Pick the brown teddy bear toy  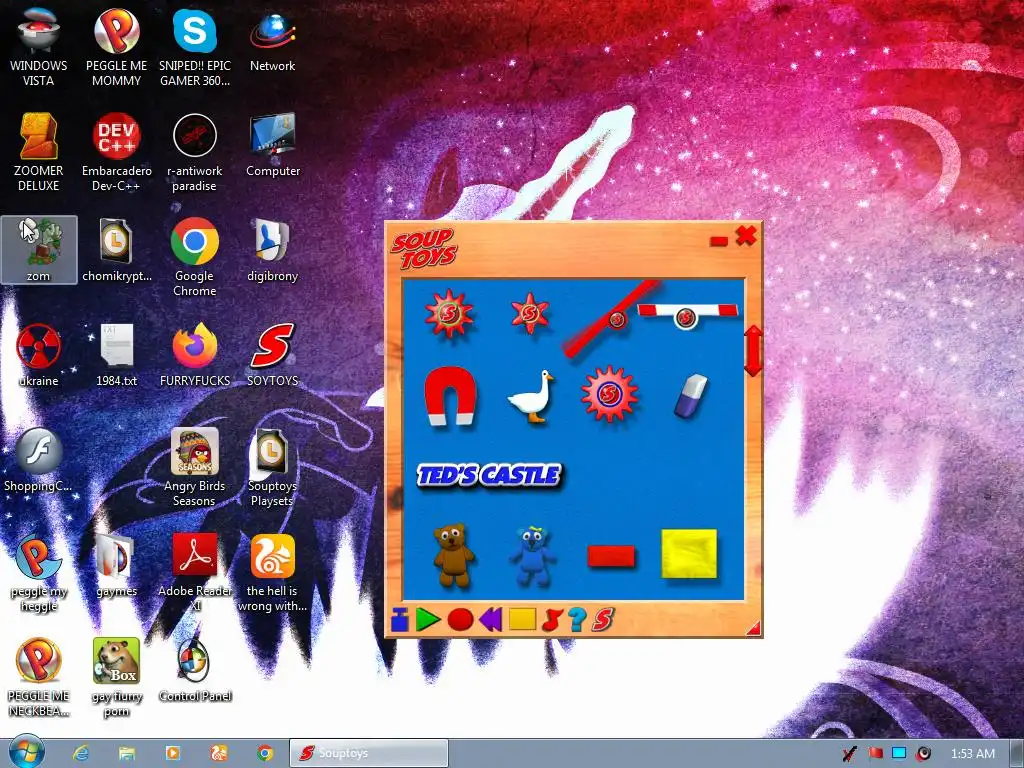(x=453, y=554)
